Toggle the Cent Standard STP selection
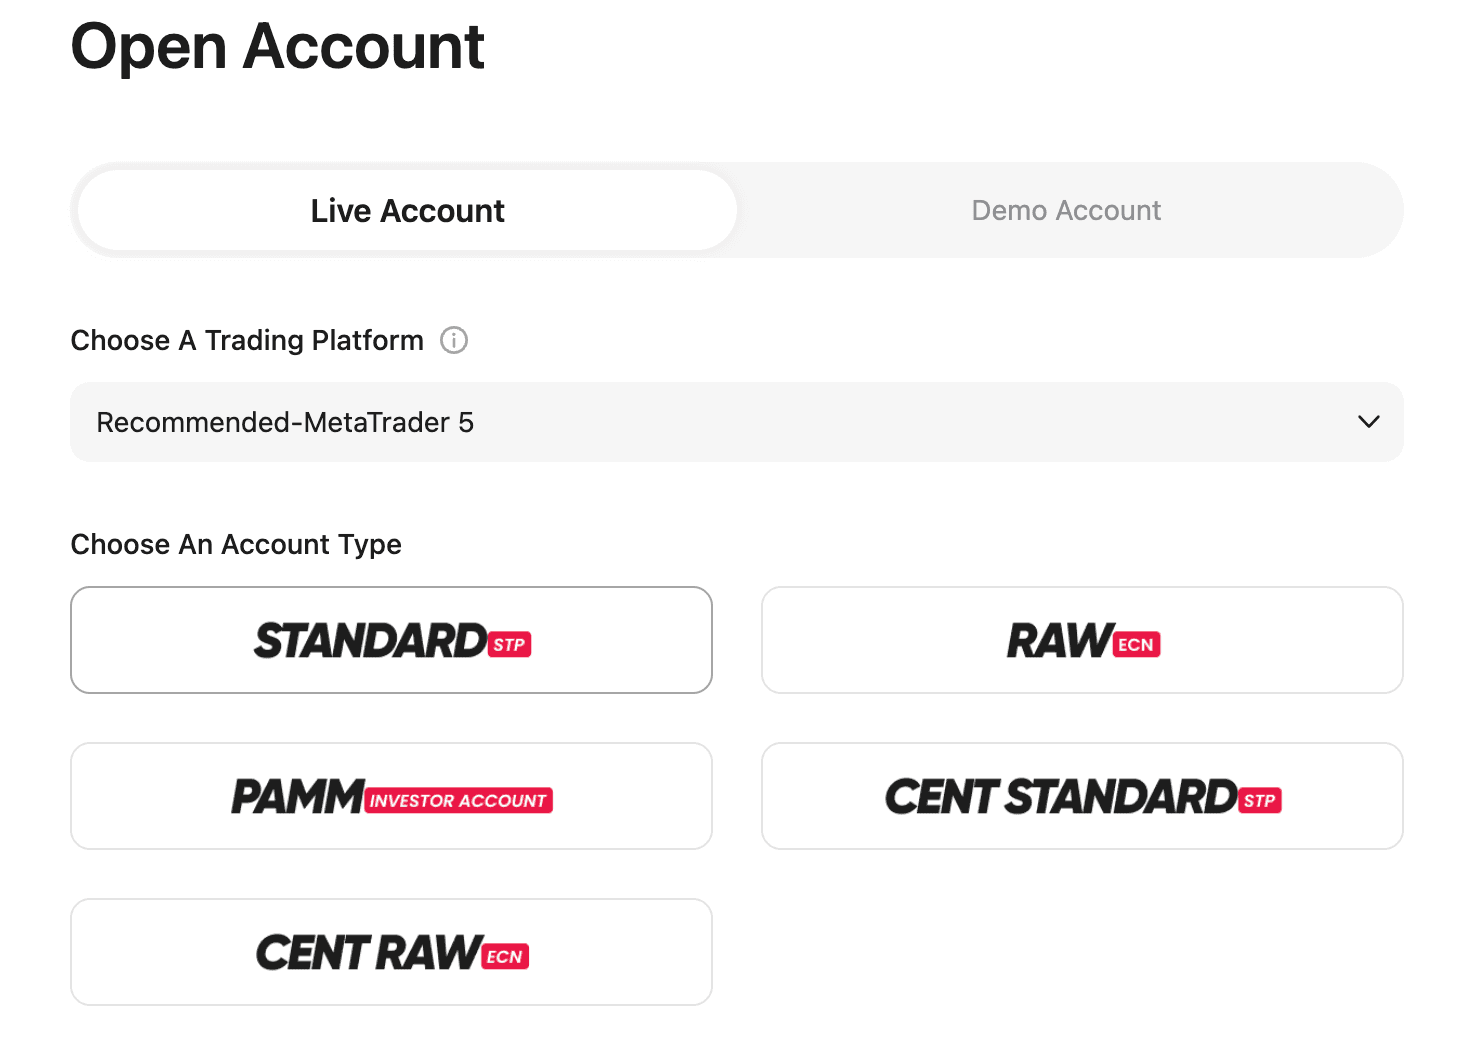The height and width of the screenshot is (1042, 1470). (x=1082, y=796)
